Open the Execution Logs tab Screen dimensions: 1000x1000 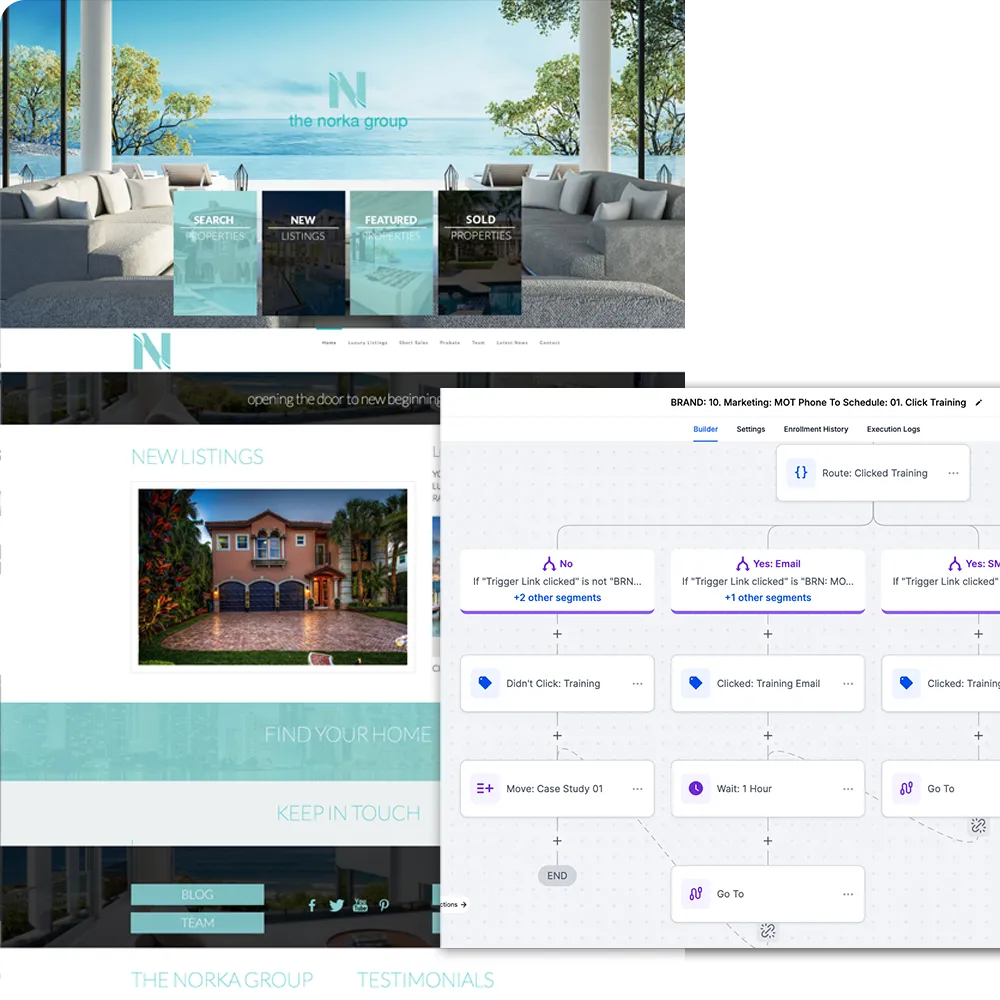click(893, 429)
